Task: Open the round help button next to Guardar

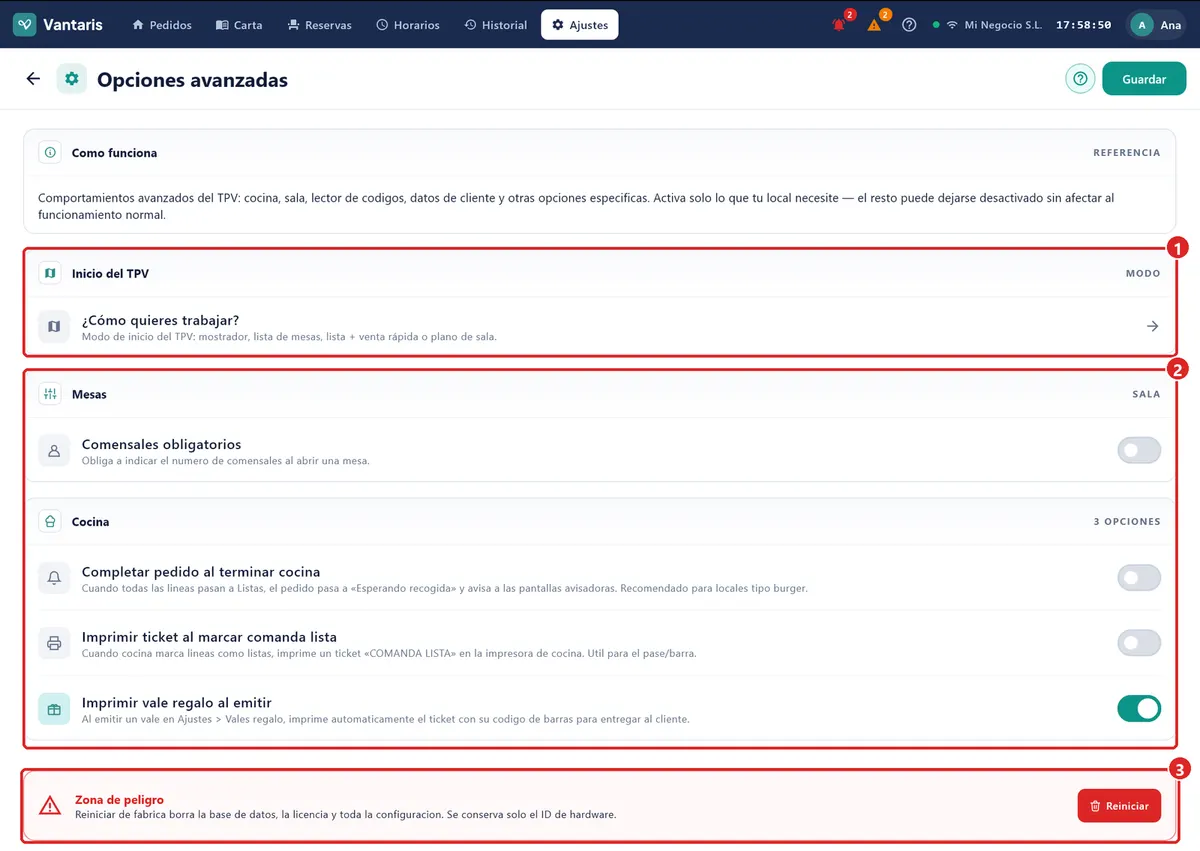Action: pos(1080,79)
